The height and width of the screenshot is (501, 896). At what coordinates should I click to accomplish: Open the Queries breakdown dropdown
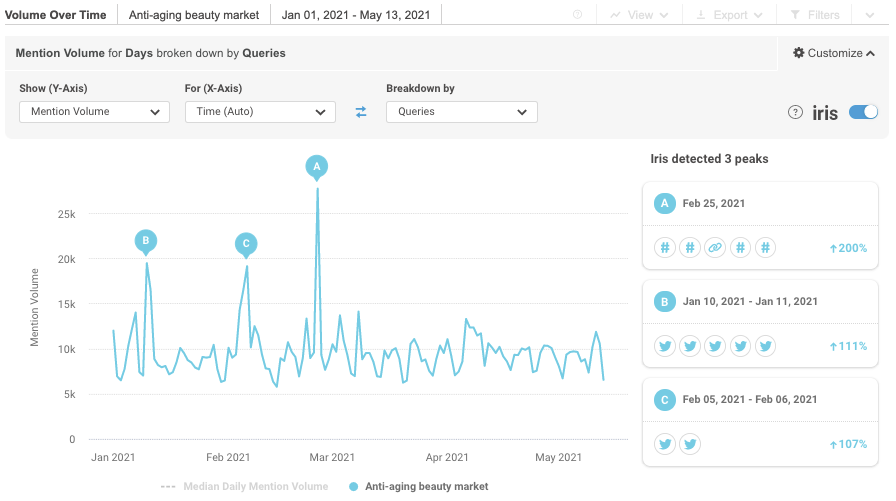point(461,112)
